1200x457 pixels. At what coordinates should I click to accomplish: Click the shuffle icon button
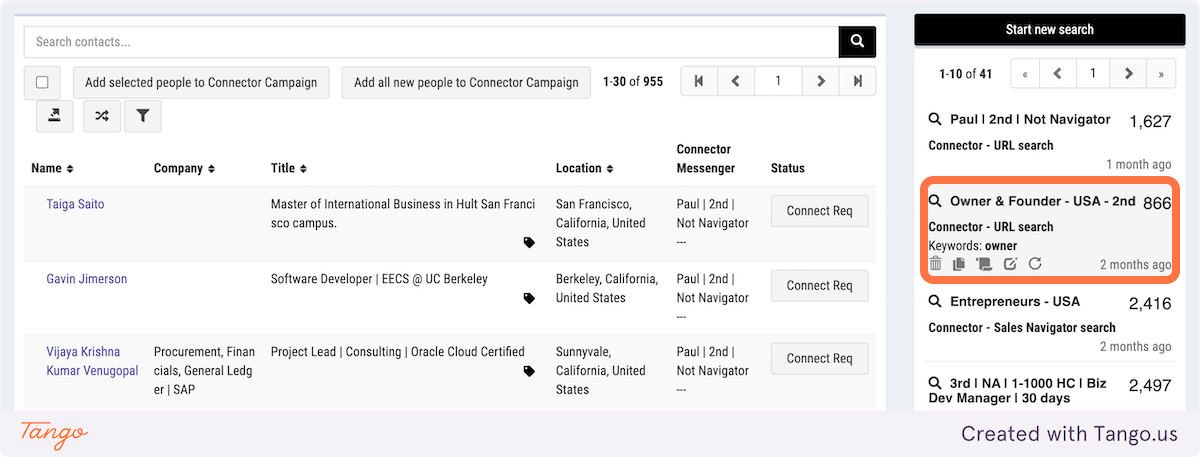point(101,116)
